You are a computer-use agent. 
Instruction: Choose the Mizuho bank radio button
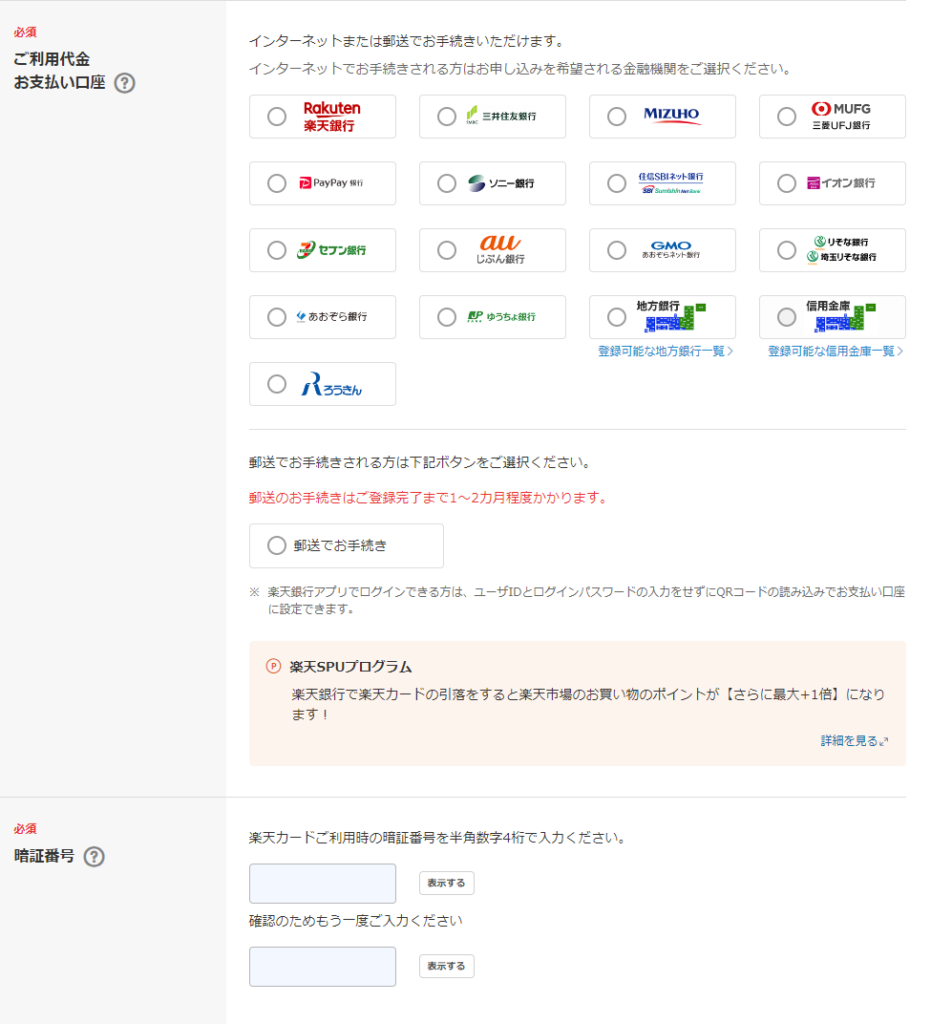click(616, 117)
